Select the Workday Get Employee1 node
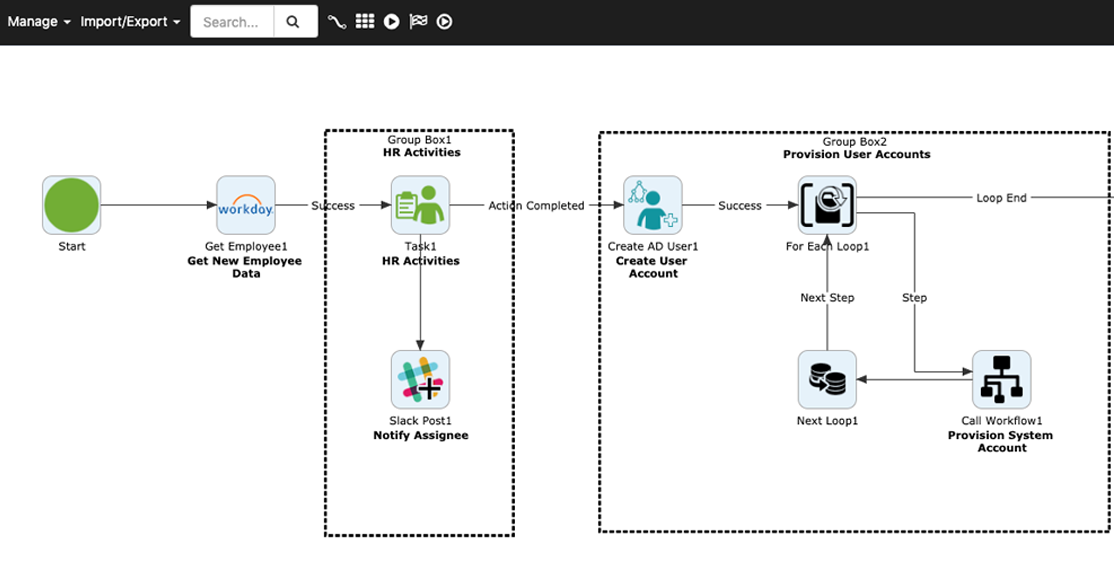The height and width of the screenshot is (564, 1114). (246, 205)
